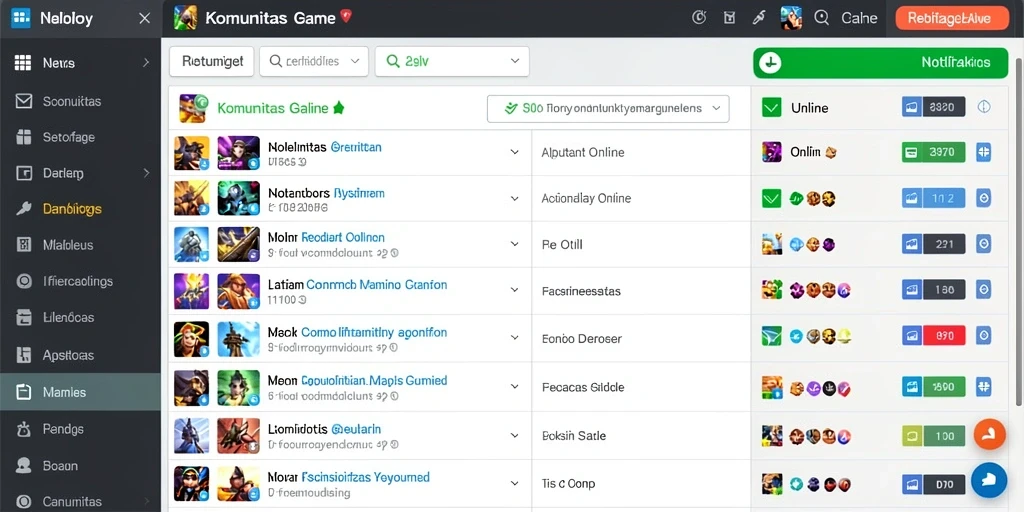Image resolution: width=1024 pixels, height=512 pixels.
Task: Select the wrench icon next to Danbiiogs
Action: [x=24, y=209]
